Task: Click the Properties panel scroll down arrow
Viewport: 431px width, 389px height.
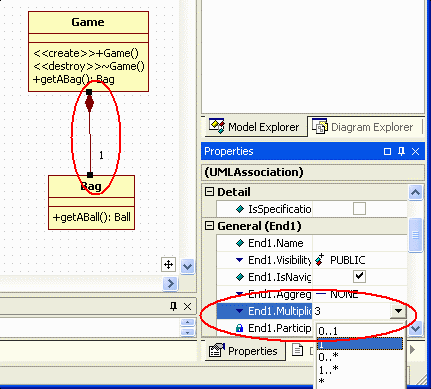Action: [415, 328]
